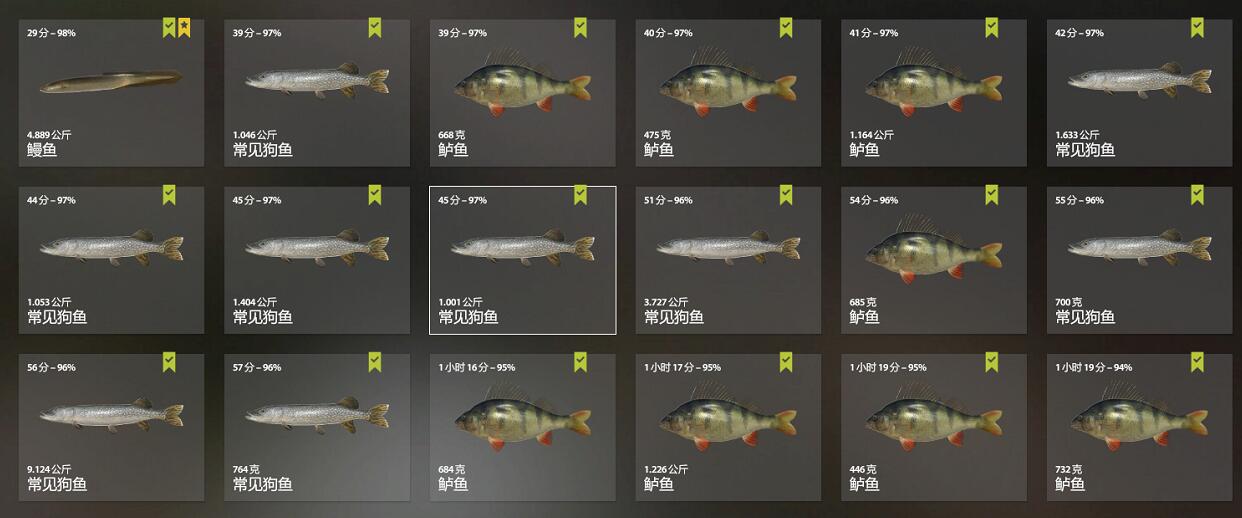The image size is (1242, 518).
Task: Click the 700克 常见狗鱼 name label
Action: click(1085, 318)
